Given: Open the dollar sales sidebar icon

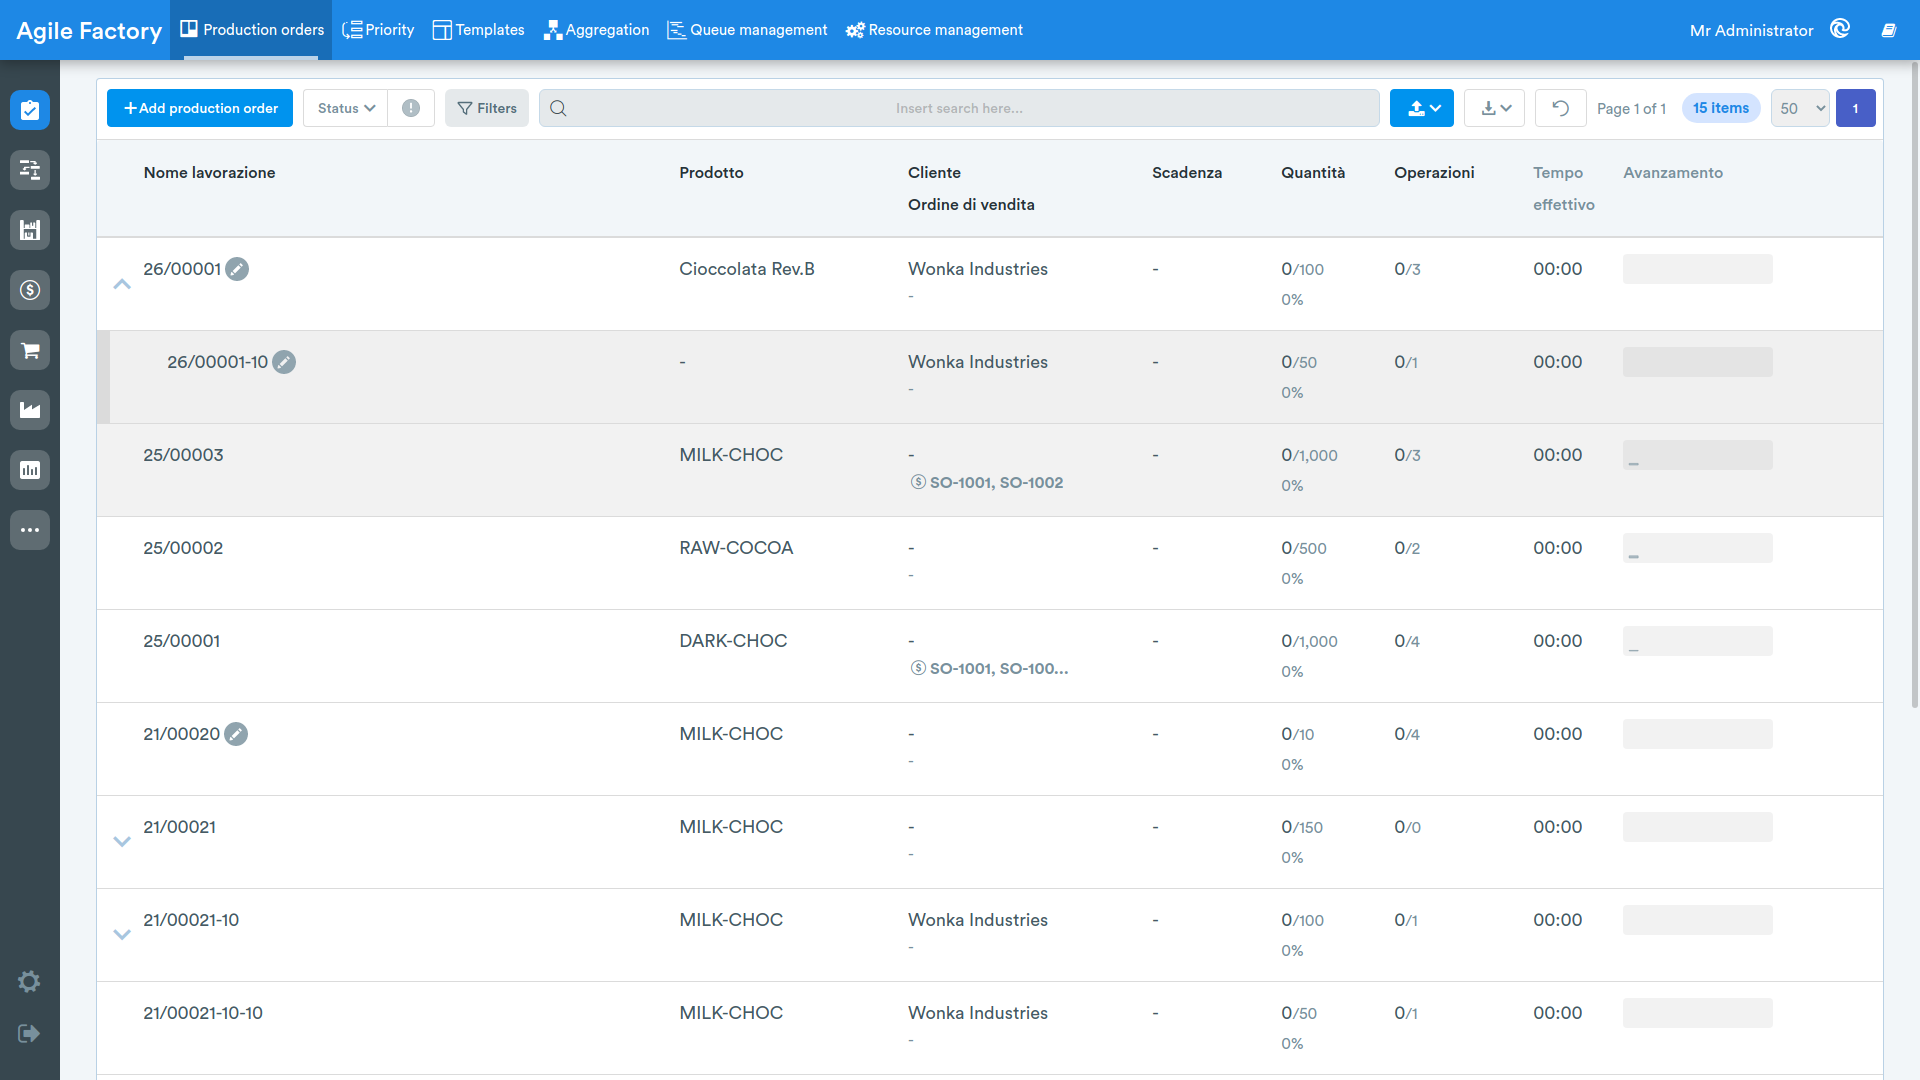Looking at the screenshot, I should pos(30,290).
